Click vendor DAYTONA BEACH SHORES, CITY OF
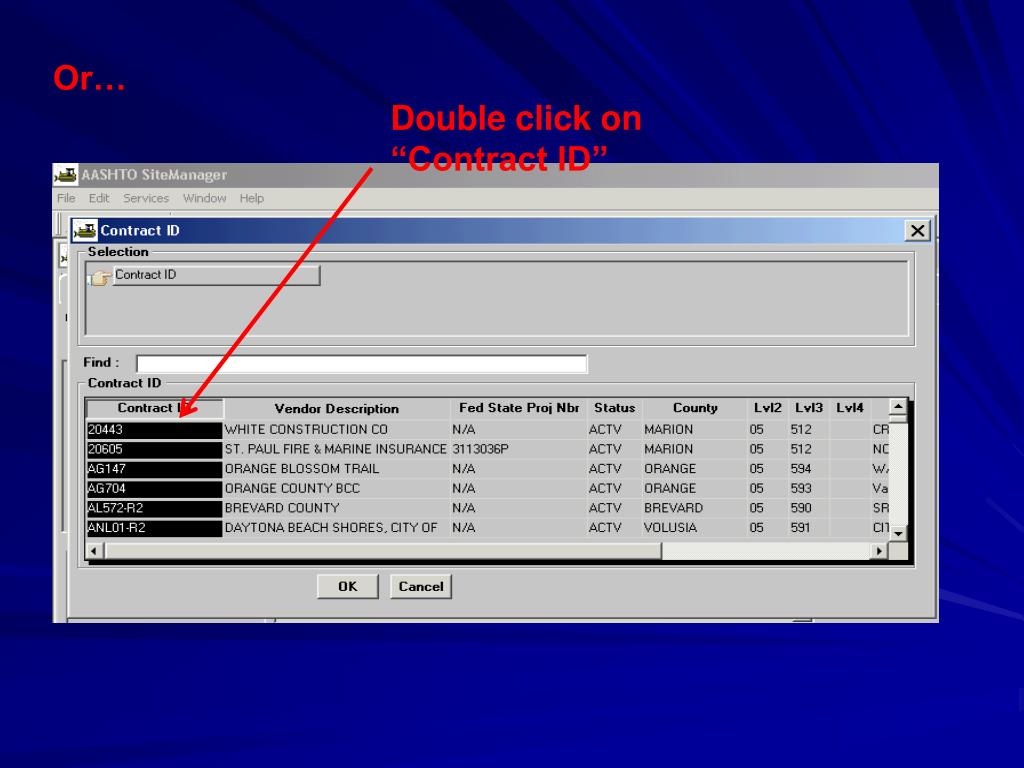This screenshot has width=1024, height=768. tap(331, 528)
